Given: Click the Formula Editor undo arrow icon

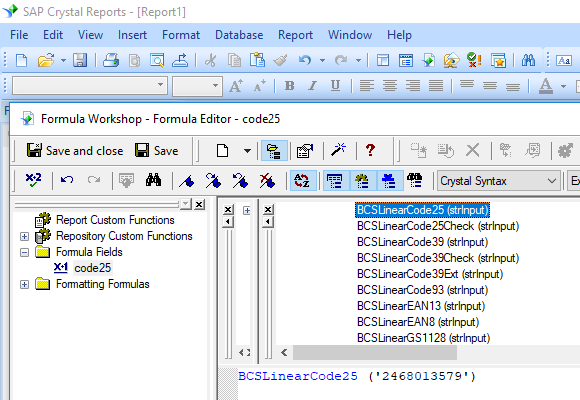Looking at the screenshot, I should (67, 180).
